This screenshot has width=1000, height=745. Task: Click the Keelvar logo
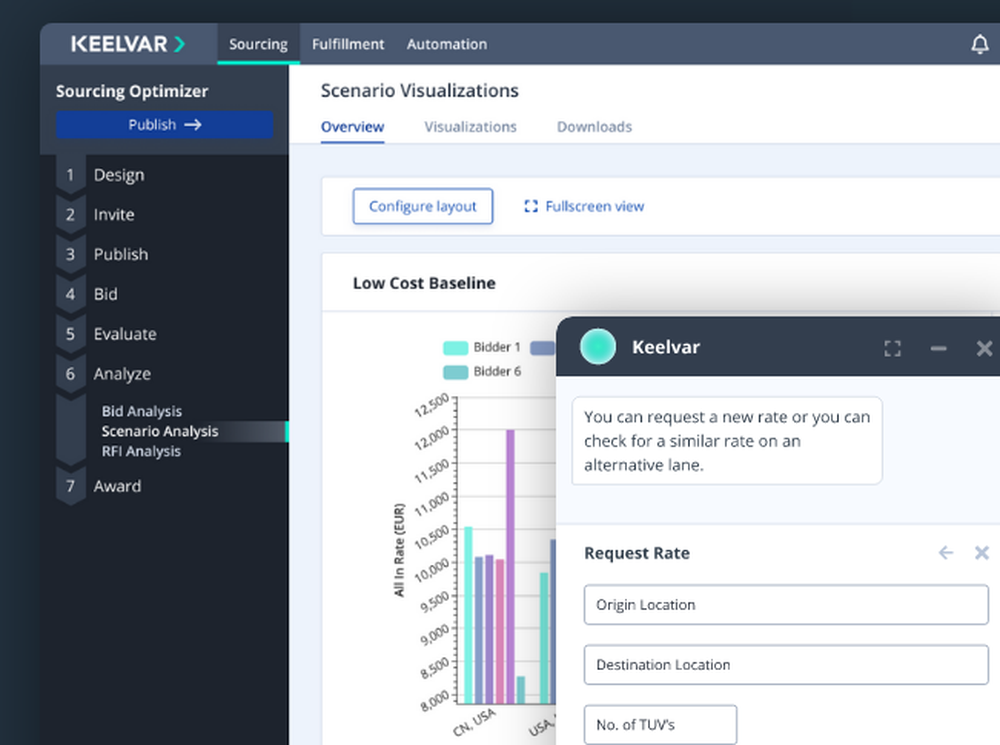coord(128,44)
